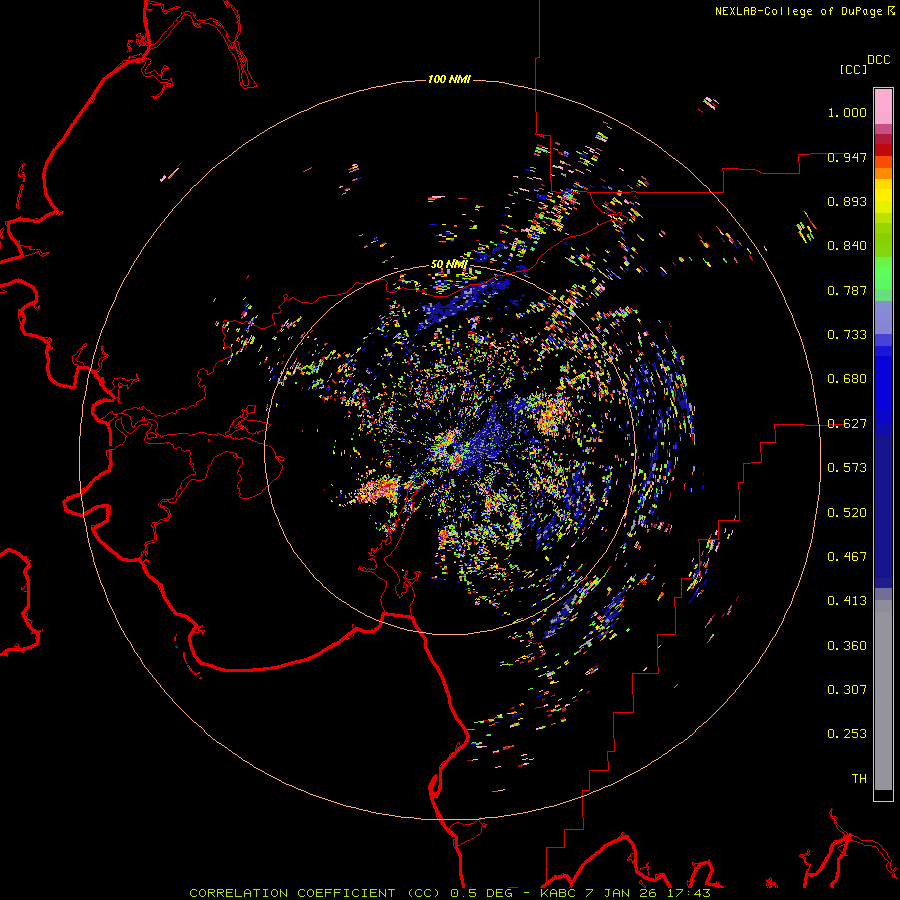The width and height of the screenshot is (900, 900).
Task: Pick the dark red swatch above 0.947
Action: pos(883,150)
